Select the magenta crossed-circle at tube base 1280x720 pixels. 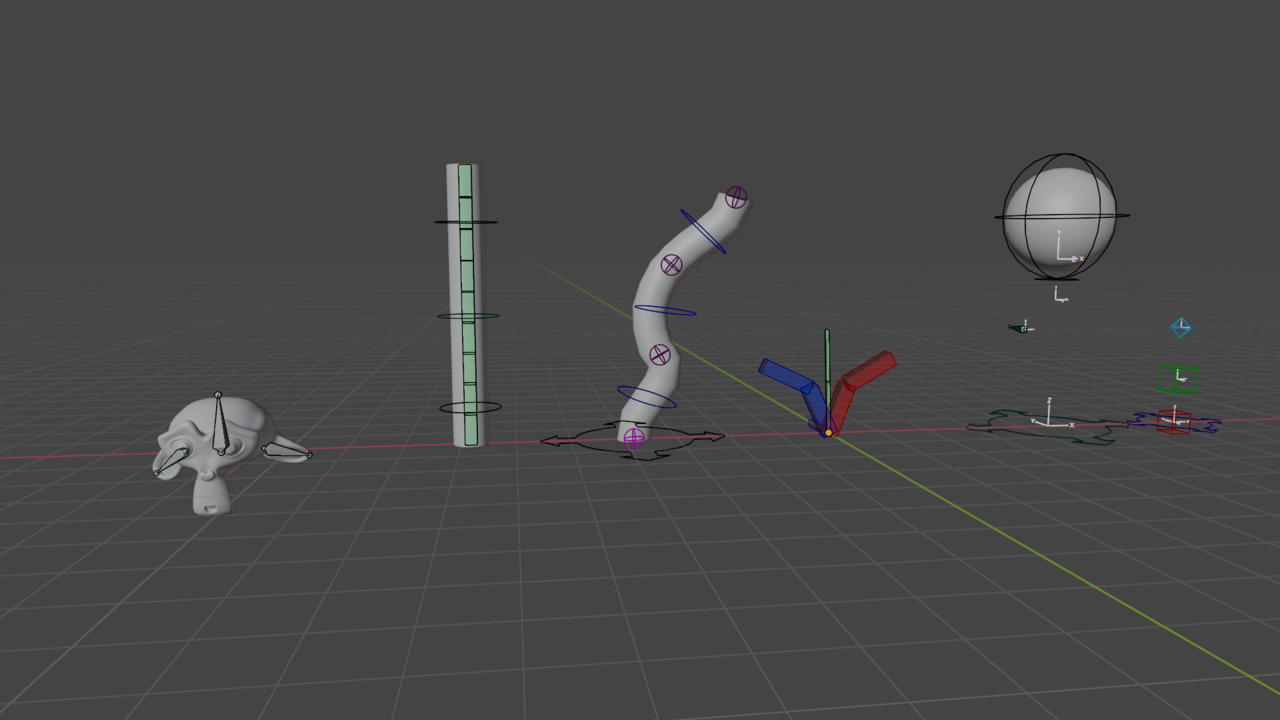(x=633, y=437)
